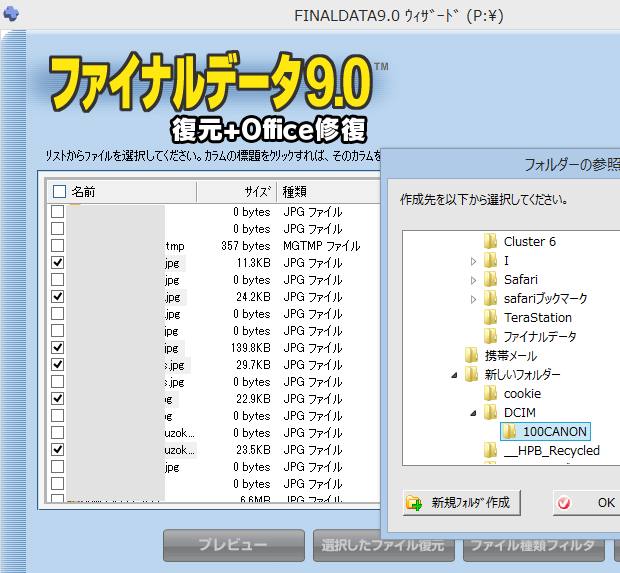
Task: Click the ファイナルデータ folder icon in tree
Action: pyautogui.click(x=490, y=336)
